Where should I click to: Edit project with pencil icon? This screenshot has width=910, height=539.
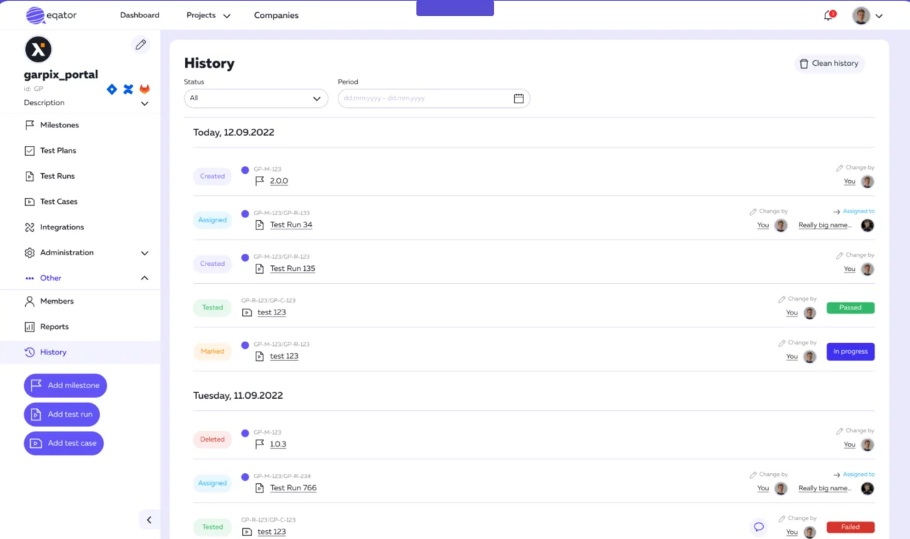point(140,45)
